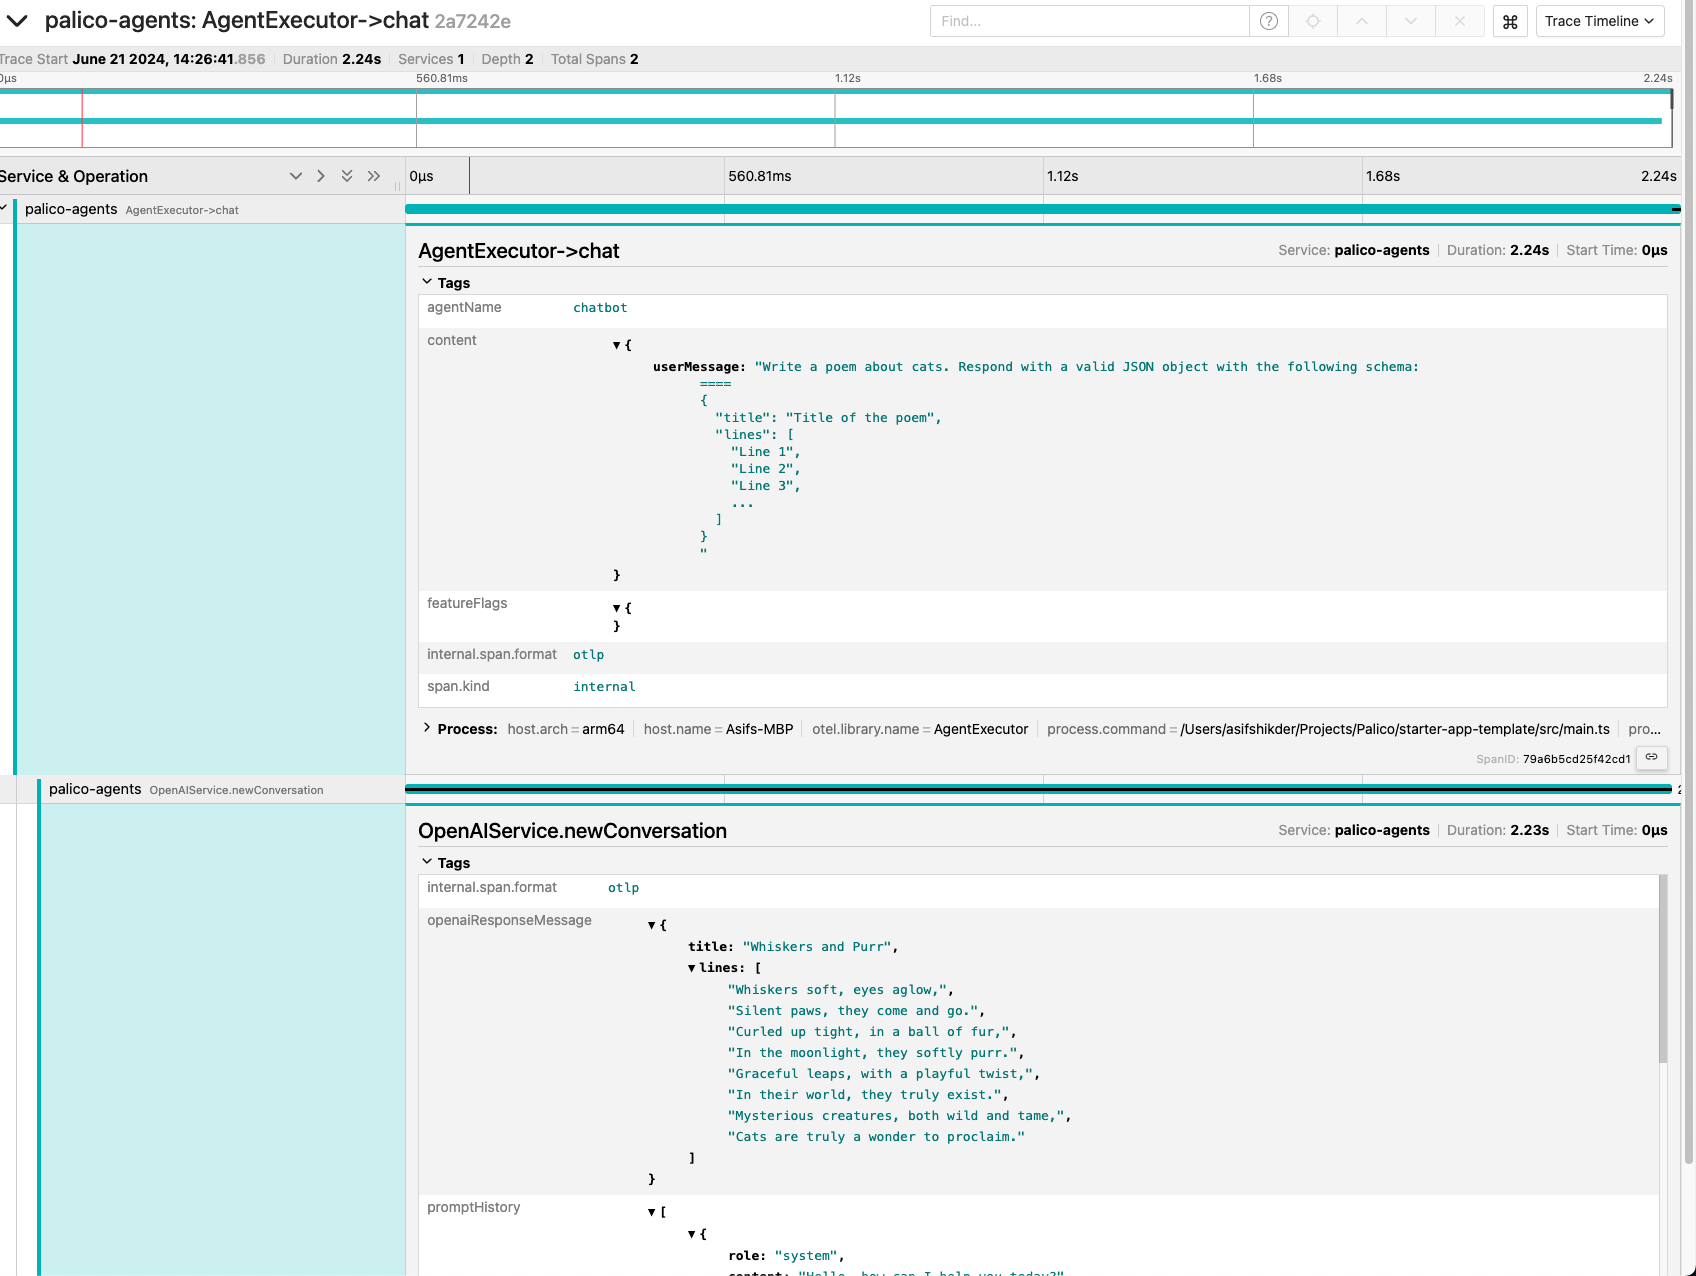Click the agentName value "chatbot"
The height and width of the screenshot is (1276, 1696).
pyautogui.click(x=600, y=308)
